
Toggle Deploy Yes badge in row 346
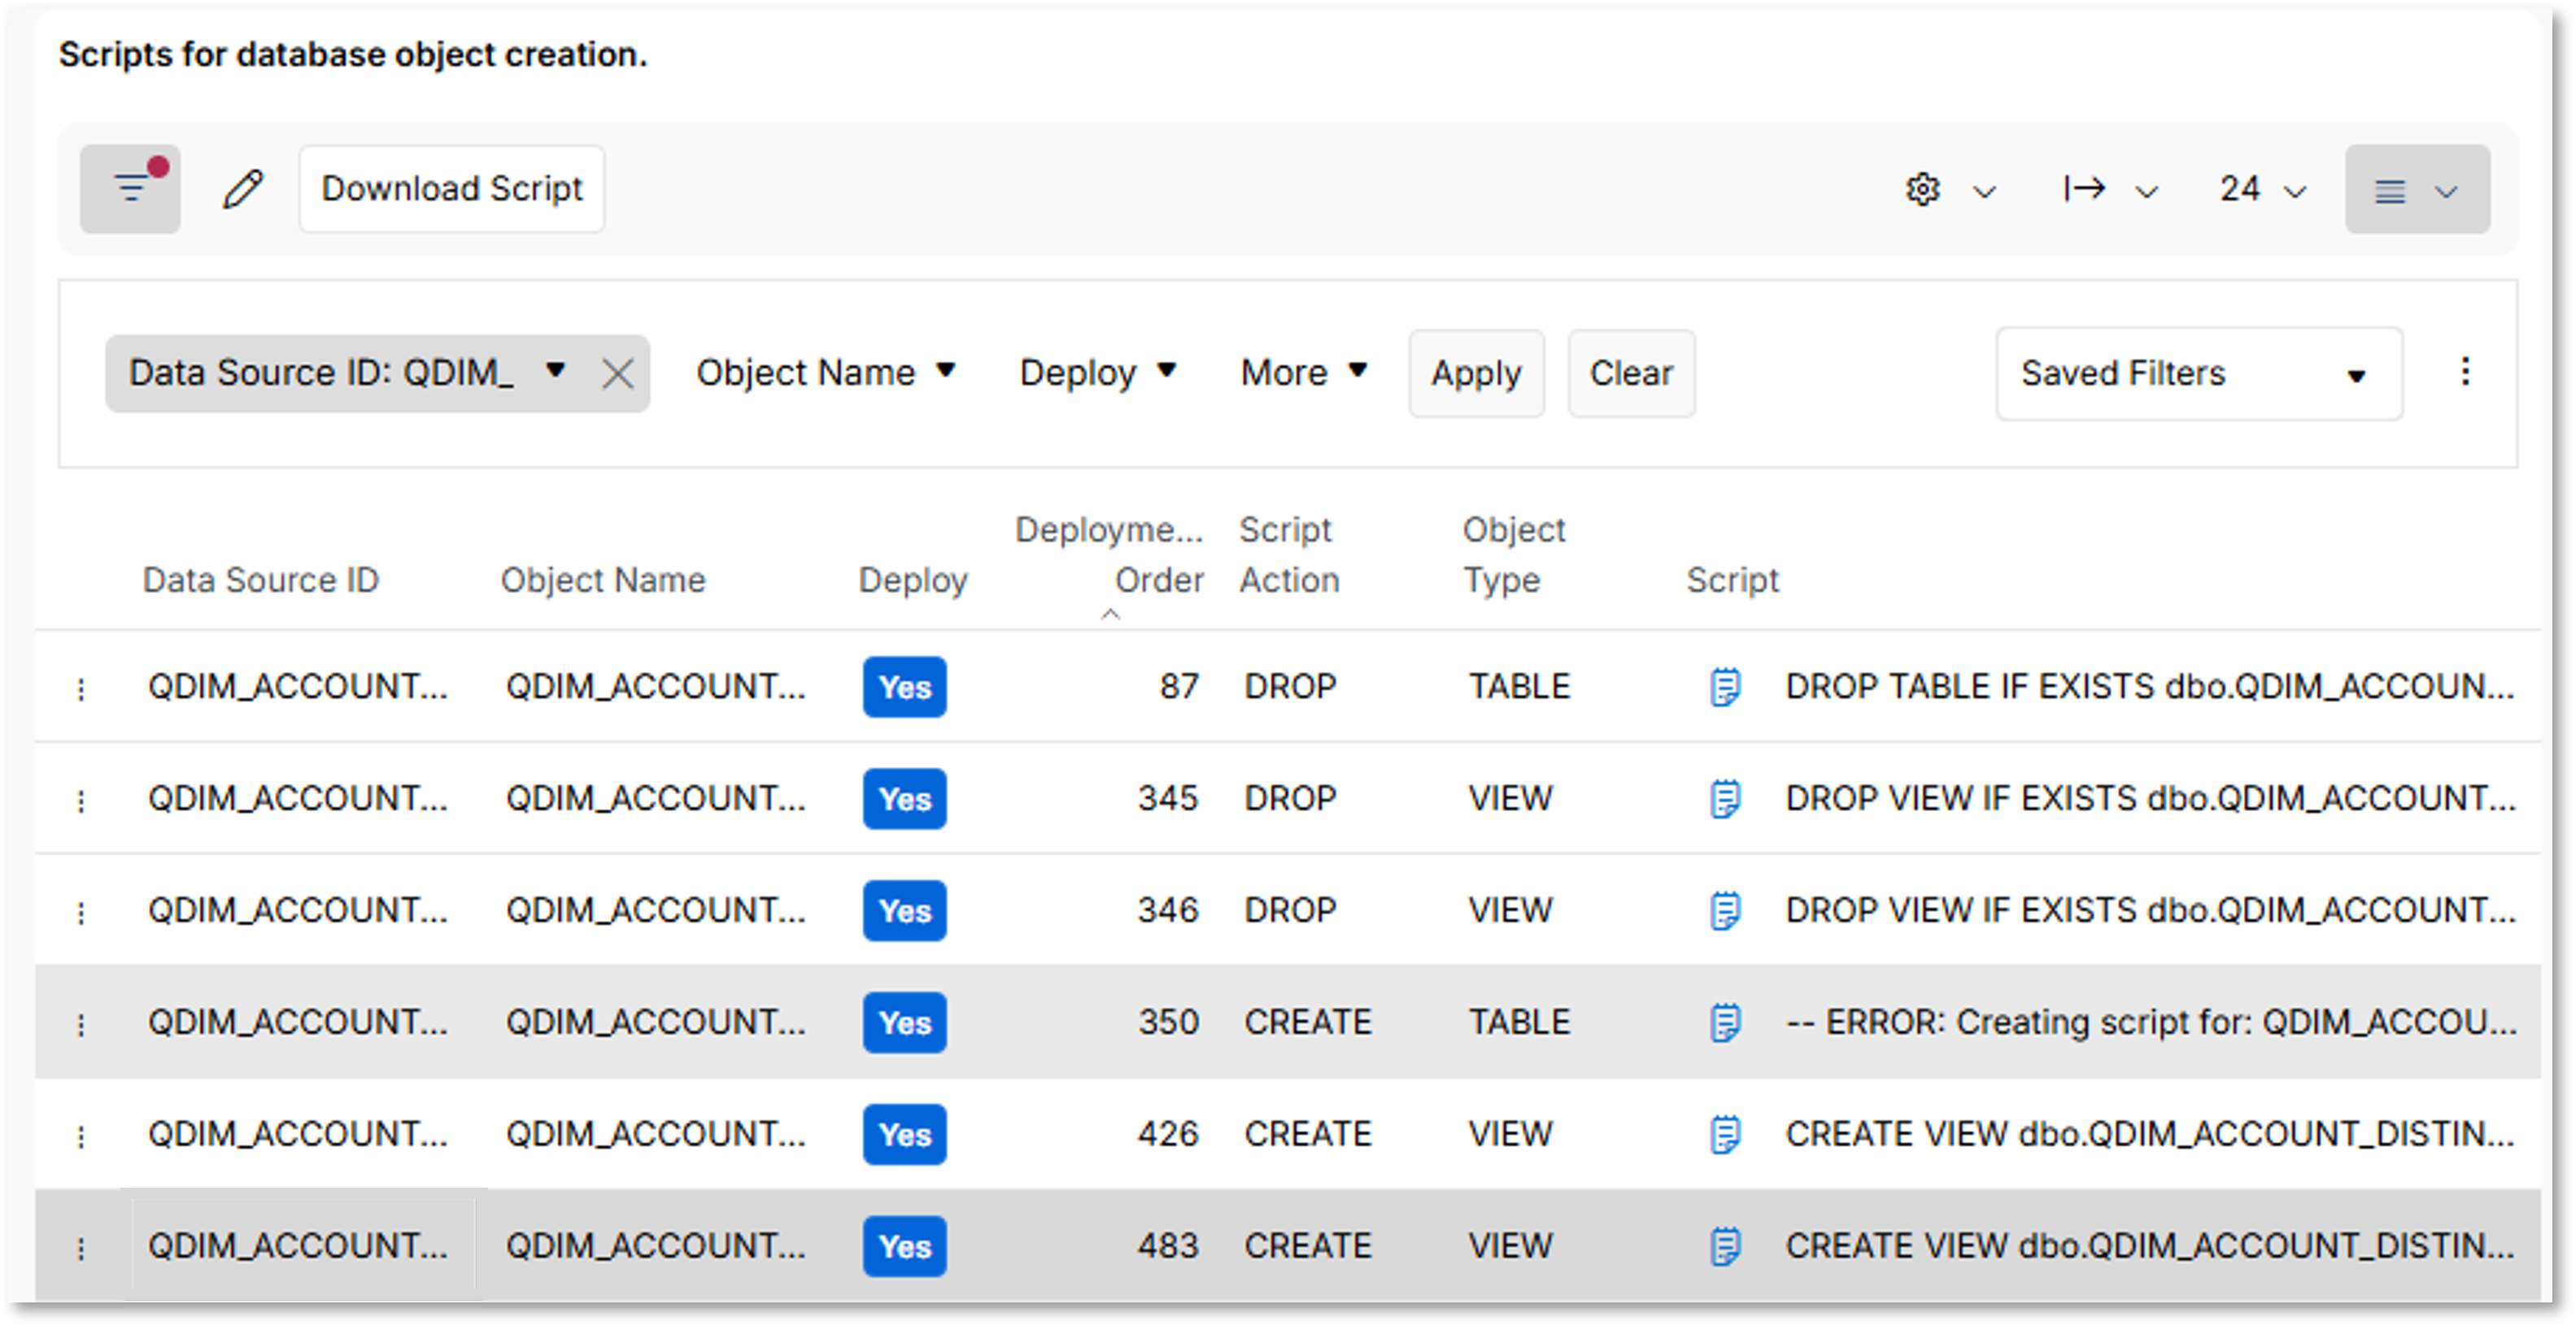point(904,911)
